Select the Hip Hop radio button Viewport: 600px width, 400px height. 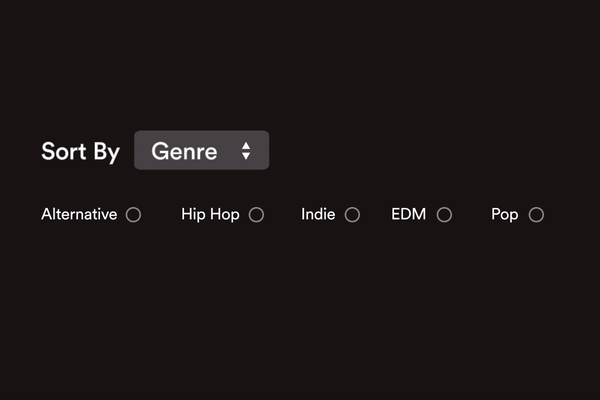[x=256, y=214]
